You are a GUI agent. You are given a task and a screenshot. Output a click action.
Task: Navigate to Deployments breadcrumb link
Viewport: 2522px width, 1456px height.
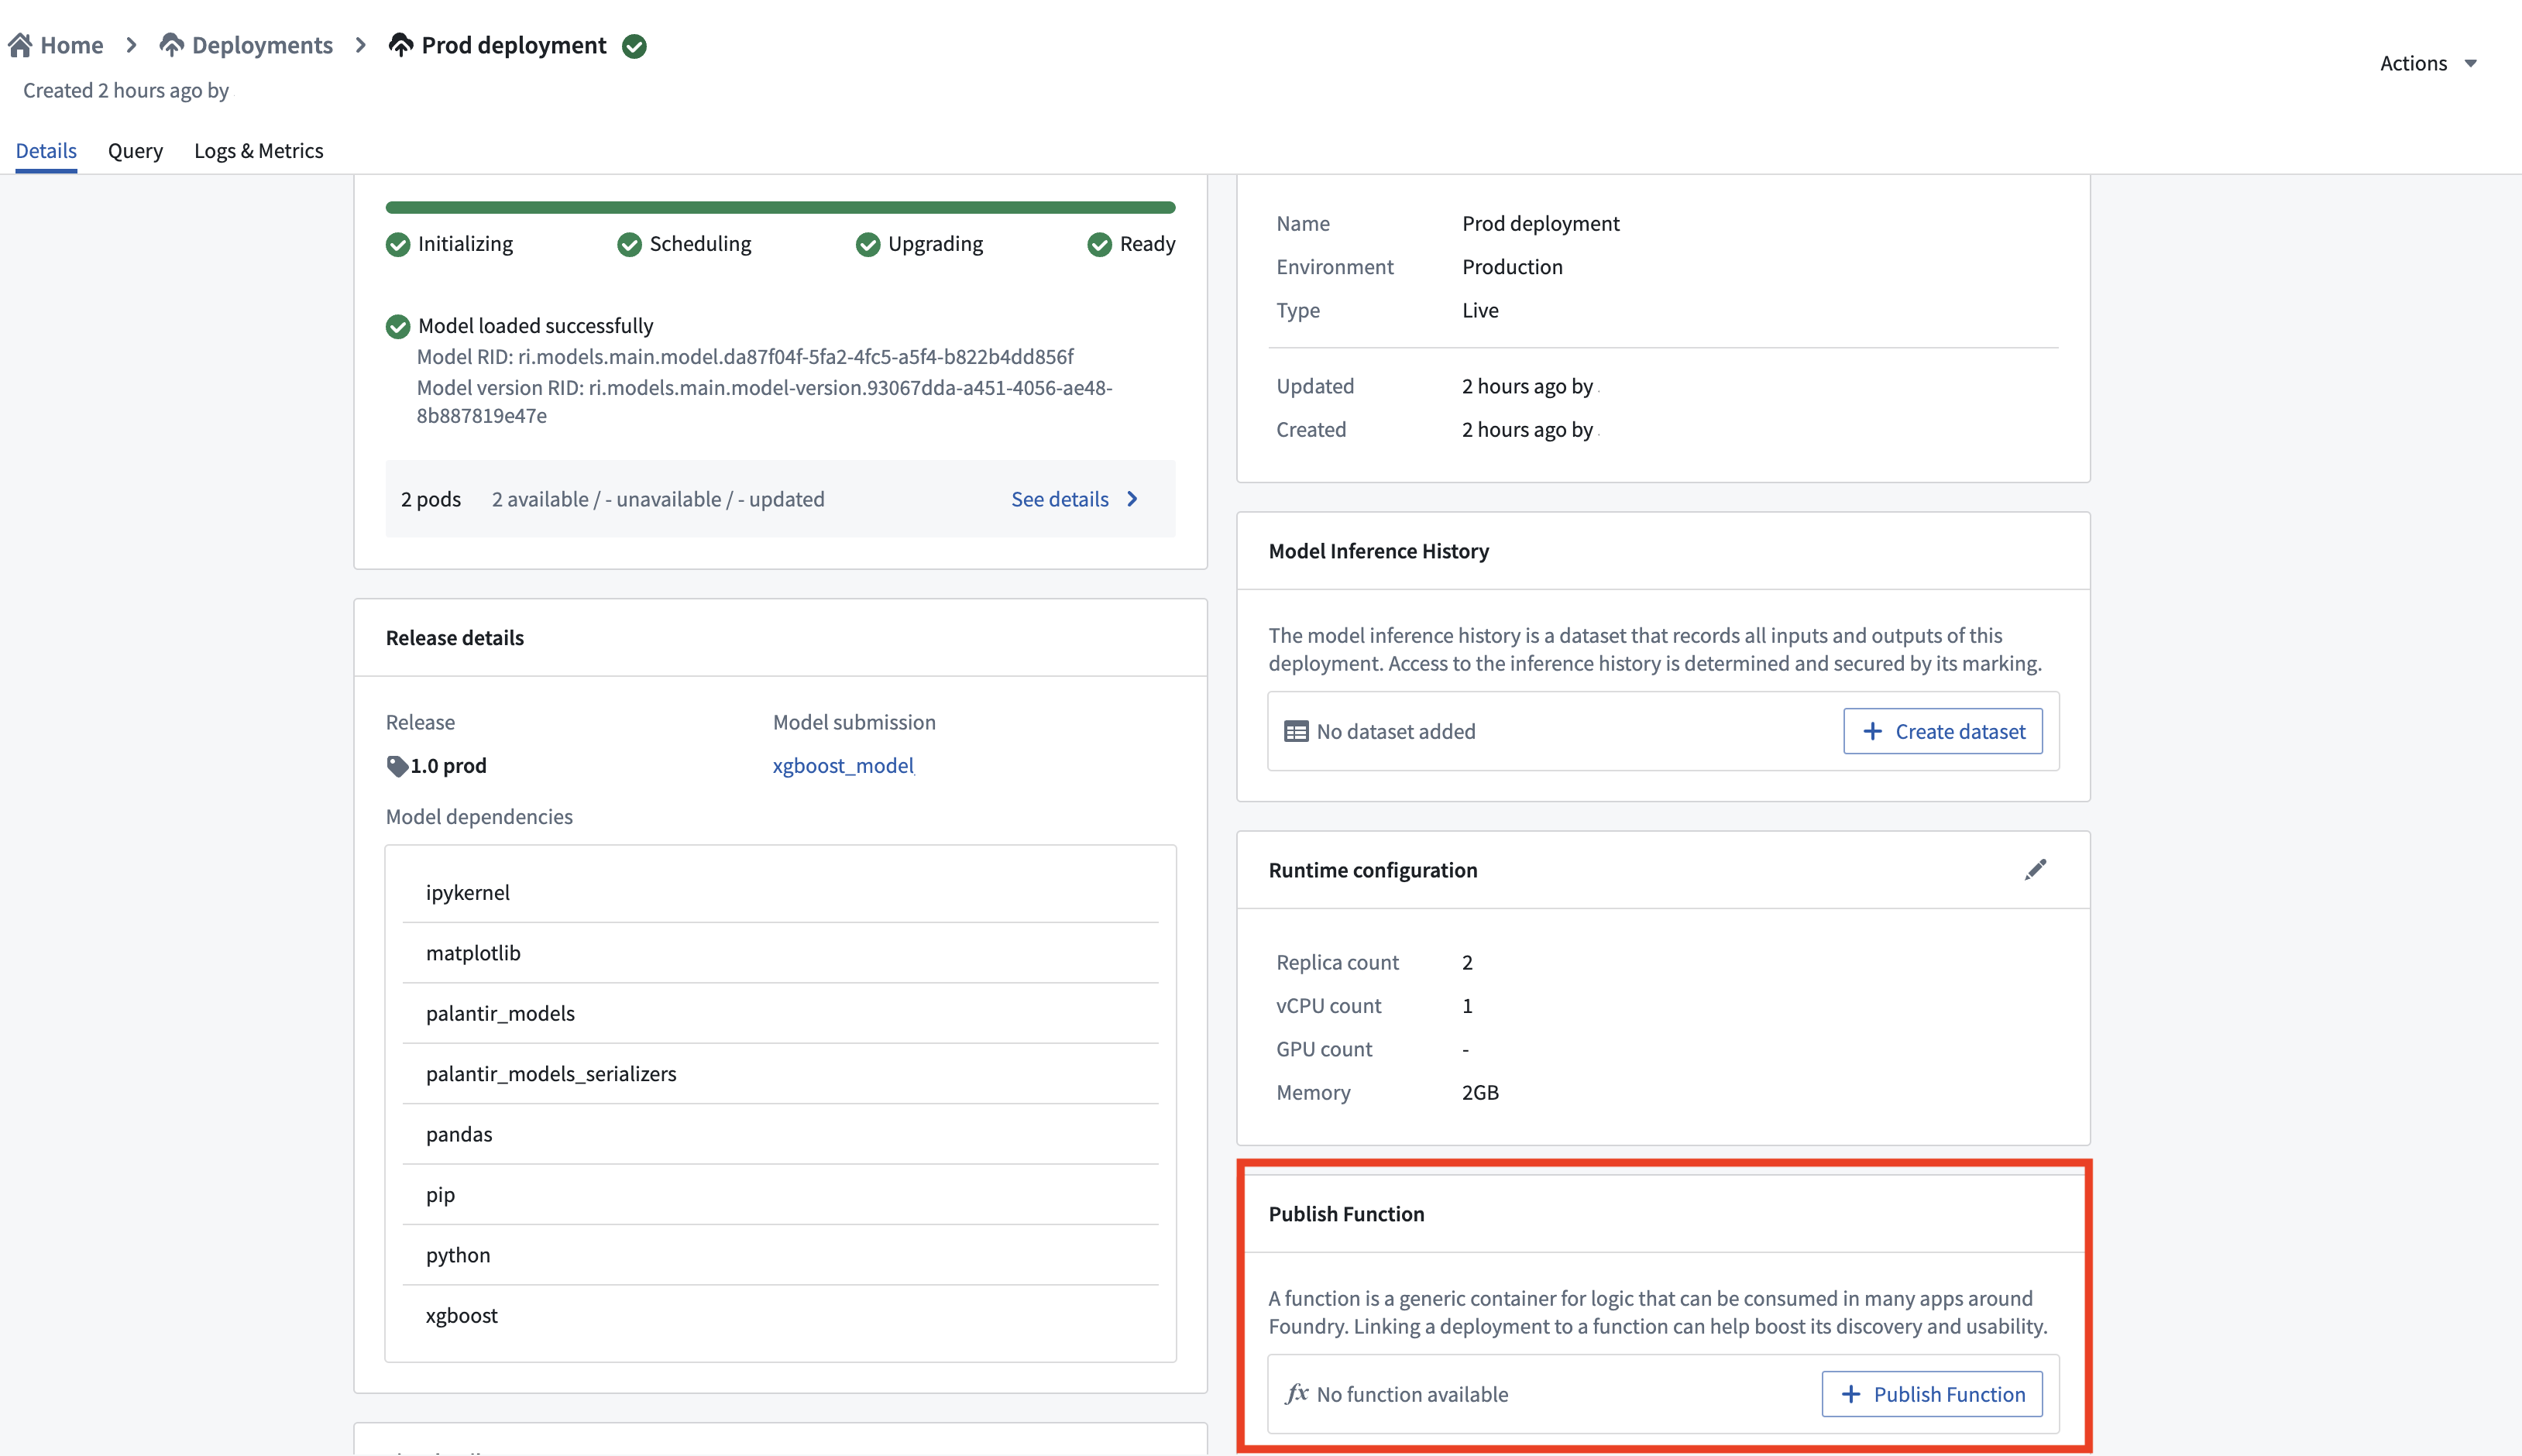(262, 45)
